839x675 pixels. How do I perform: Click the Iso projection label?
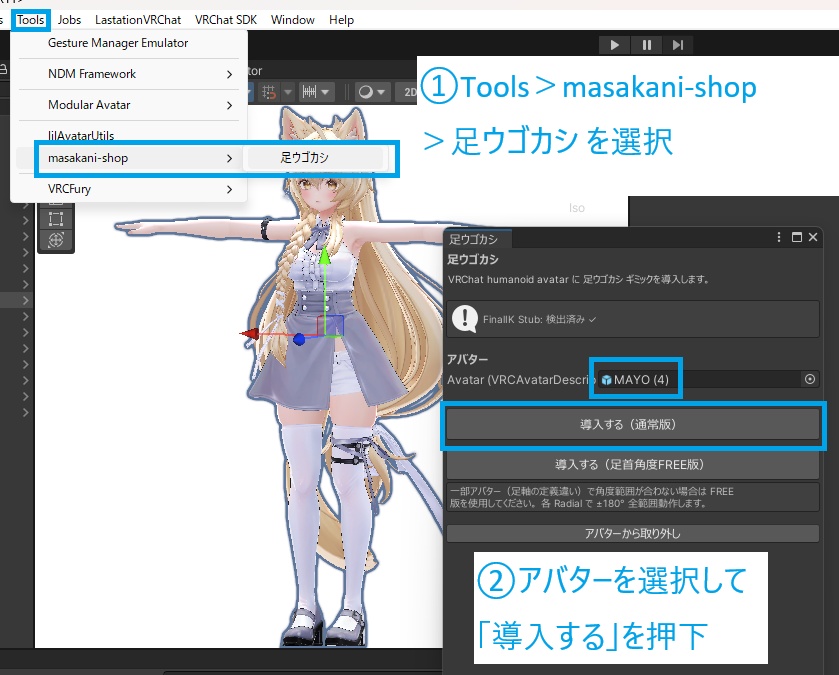click(576, 208)
